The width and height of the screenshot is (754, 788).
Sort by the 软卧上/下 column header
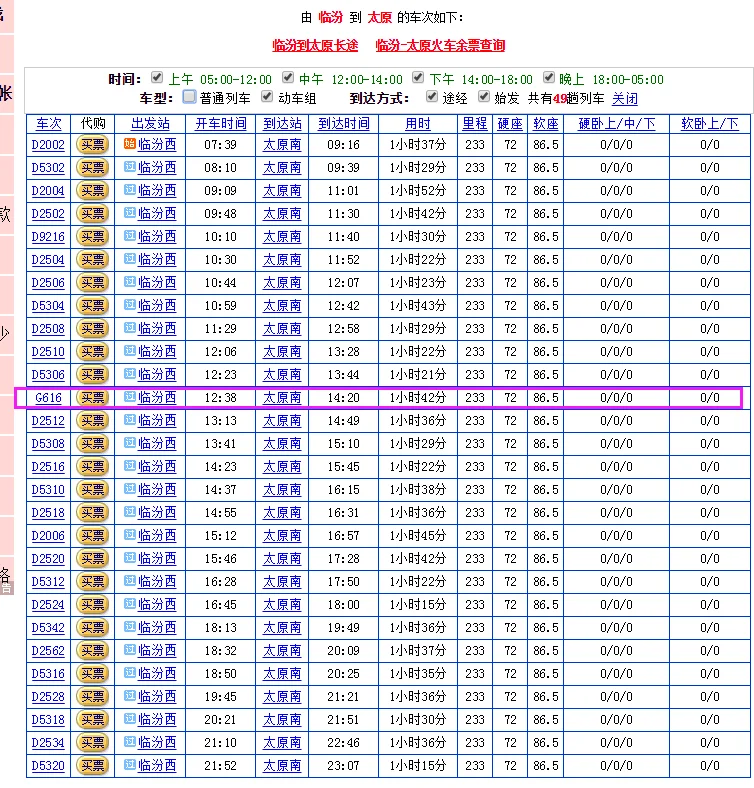pyautogui.click(x=710, y=124)
